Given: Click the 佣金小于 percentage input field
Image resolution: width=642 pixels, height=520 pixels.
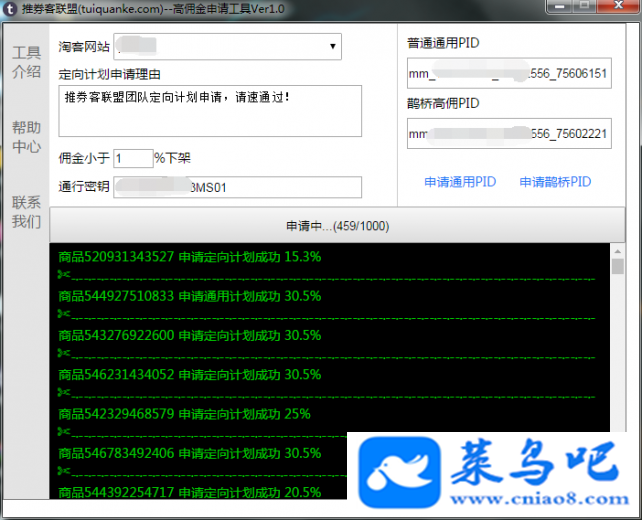Looking at the screenshot, I should tap(133, 158).
